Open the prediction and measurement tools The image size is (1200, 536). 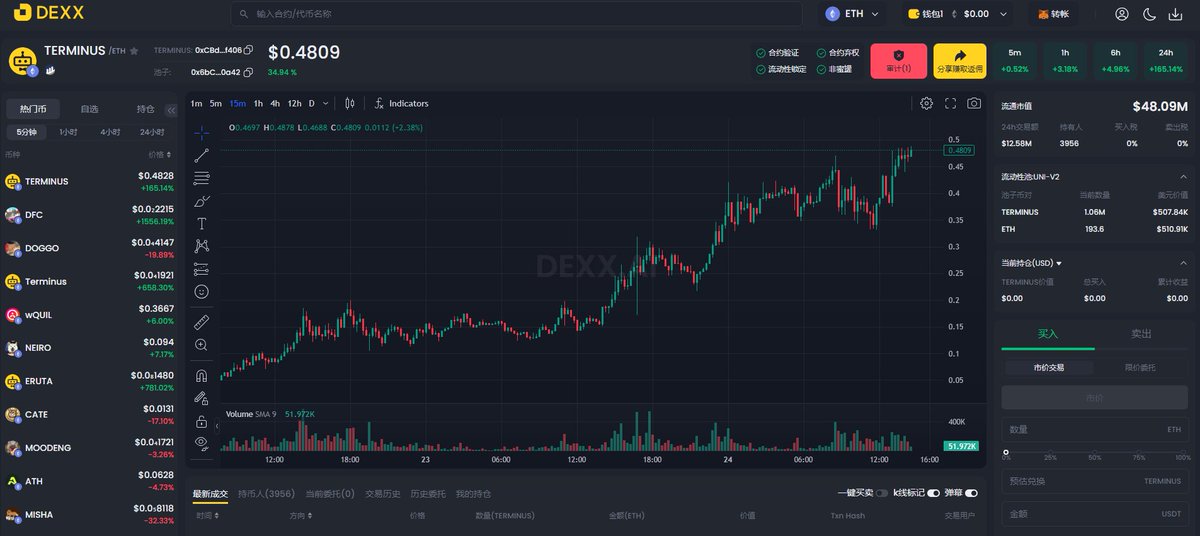coord(201,269)
